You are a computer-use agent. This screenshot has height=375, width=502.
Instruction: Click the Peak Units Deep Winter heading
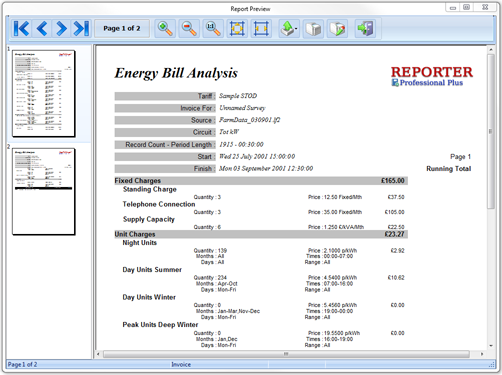tap(160, 325)
